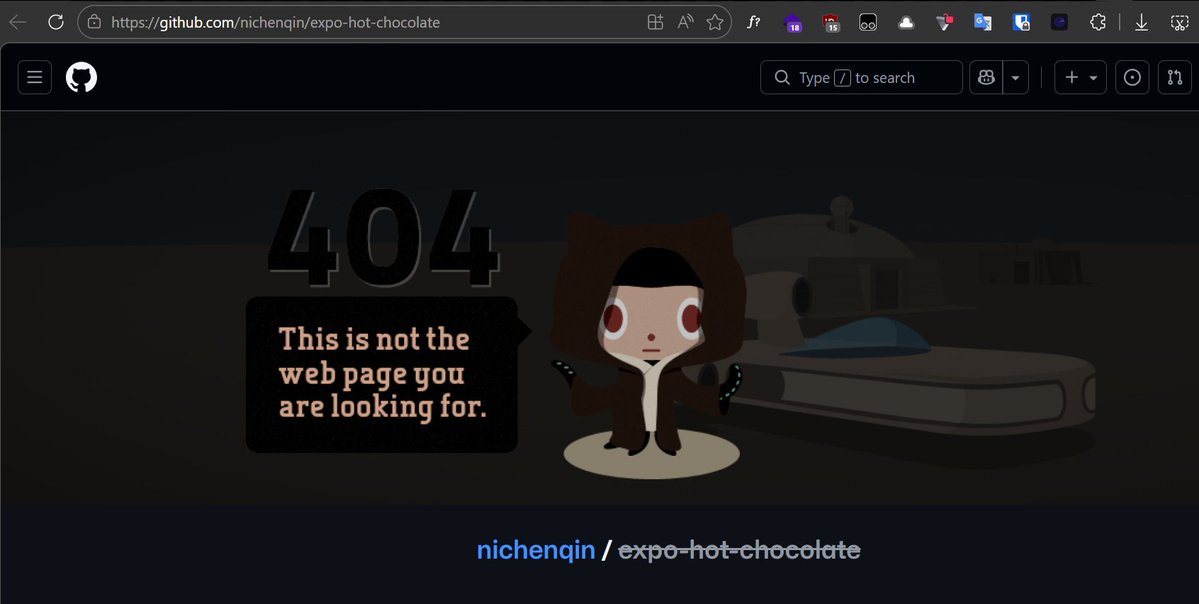Screen dimensions: 1199x604
Task: Click the browser back arrow
Action: 18,22
